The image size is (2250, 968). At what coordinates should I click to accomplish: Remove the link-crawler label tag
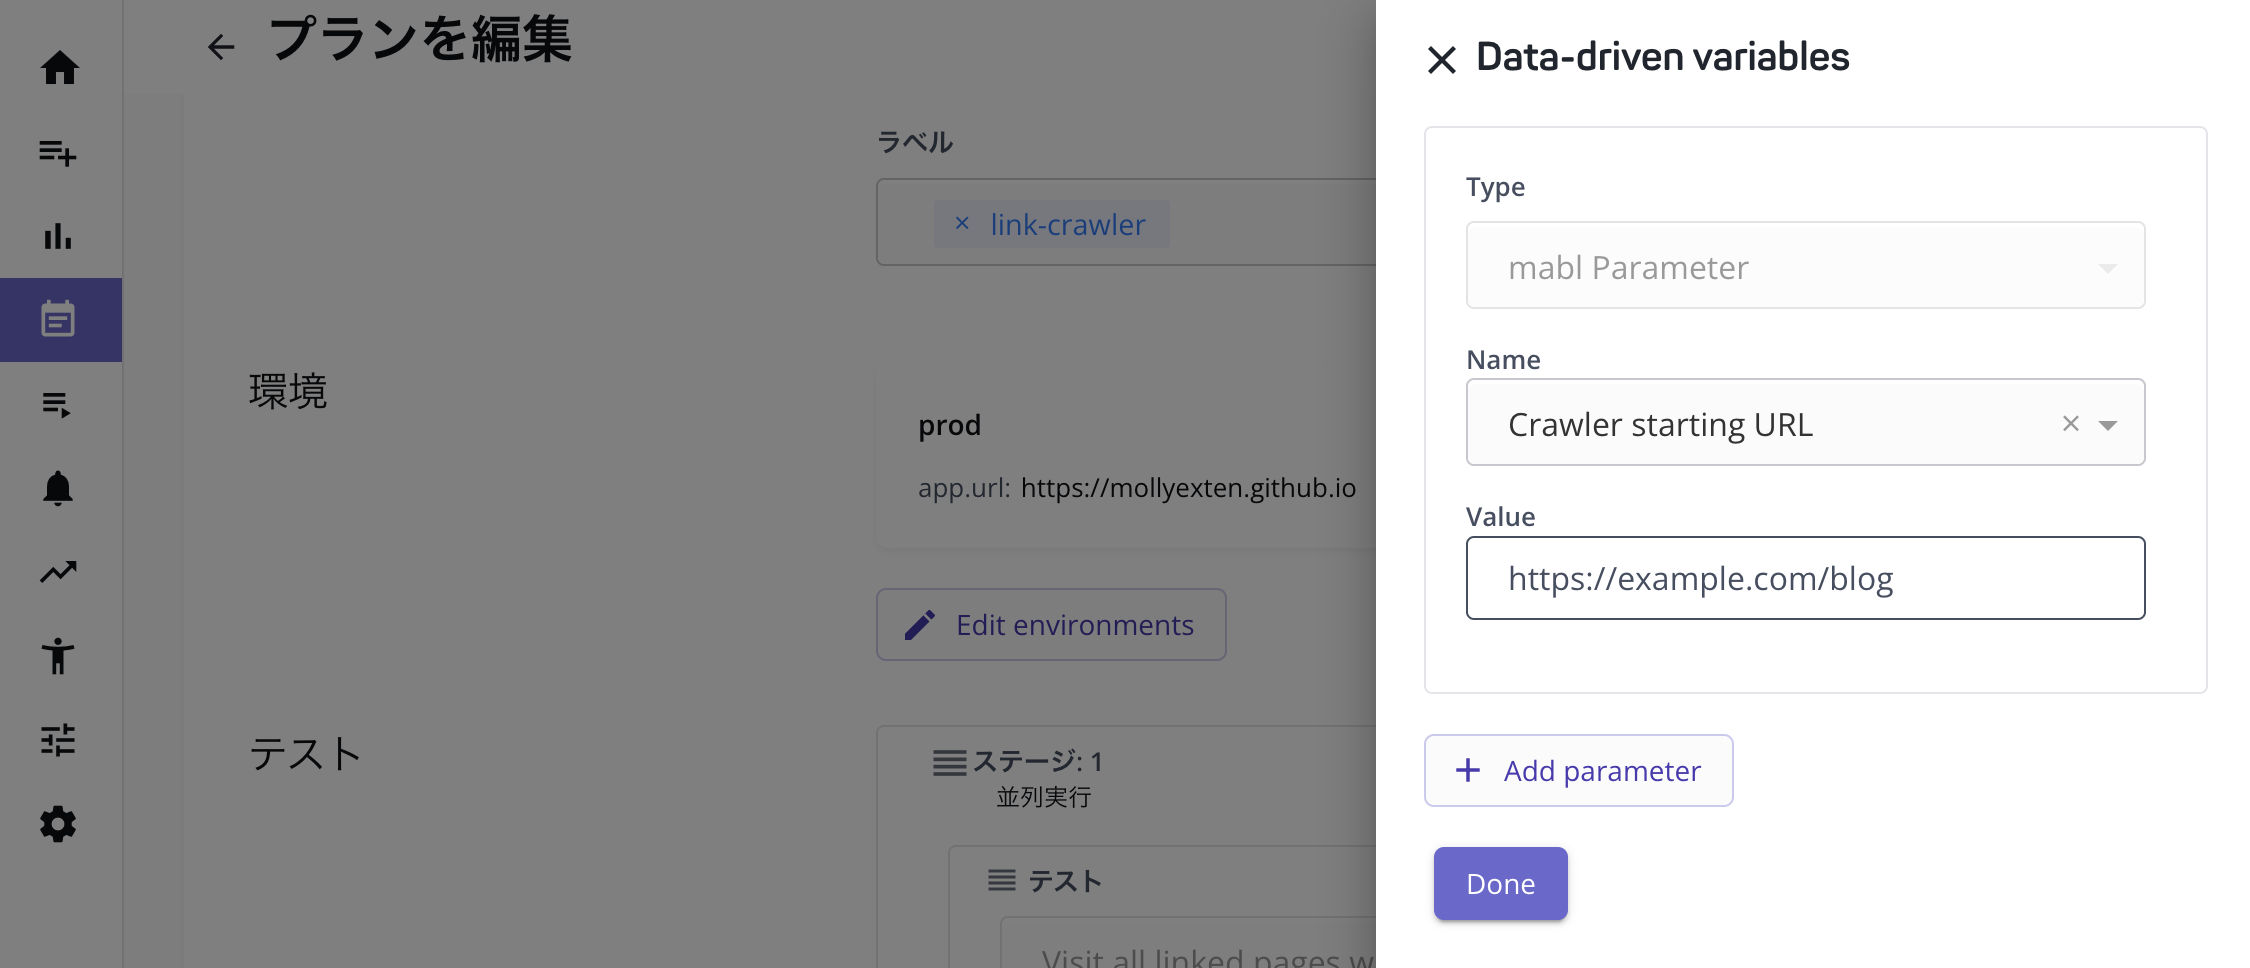pos(962,224)
